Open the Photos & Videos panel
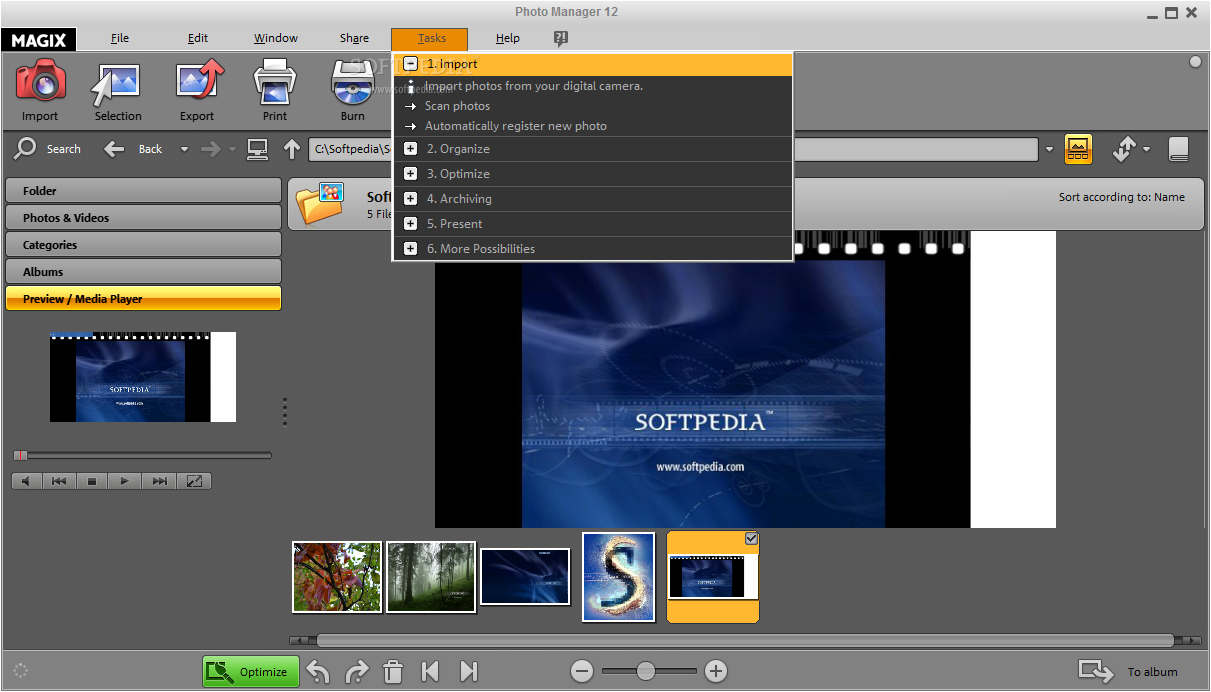Viewport: 1211px width, 692px height. pyautogui.click(x=143, y=217)
